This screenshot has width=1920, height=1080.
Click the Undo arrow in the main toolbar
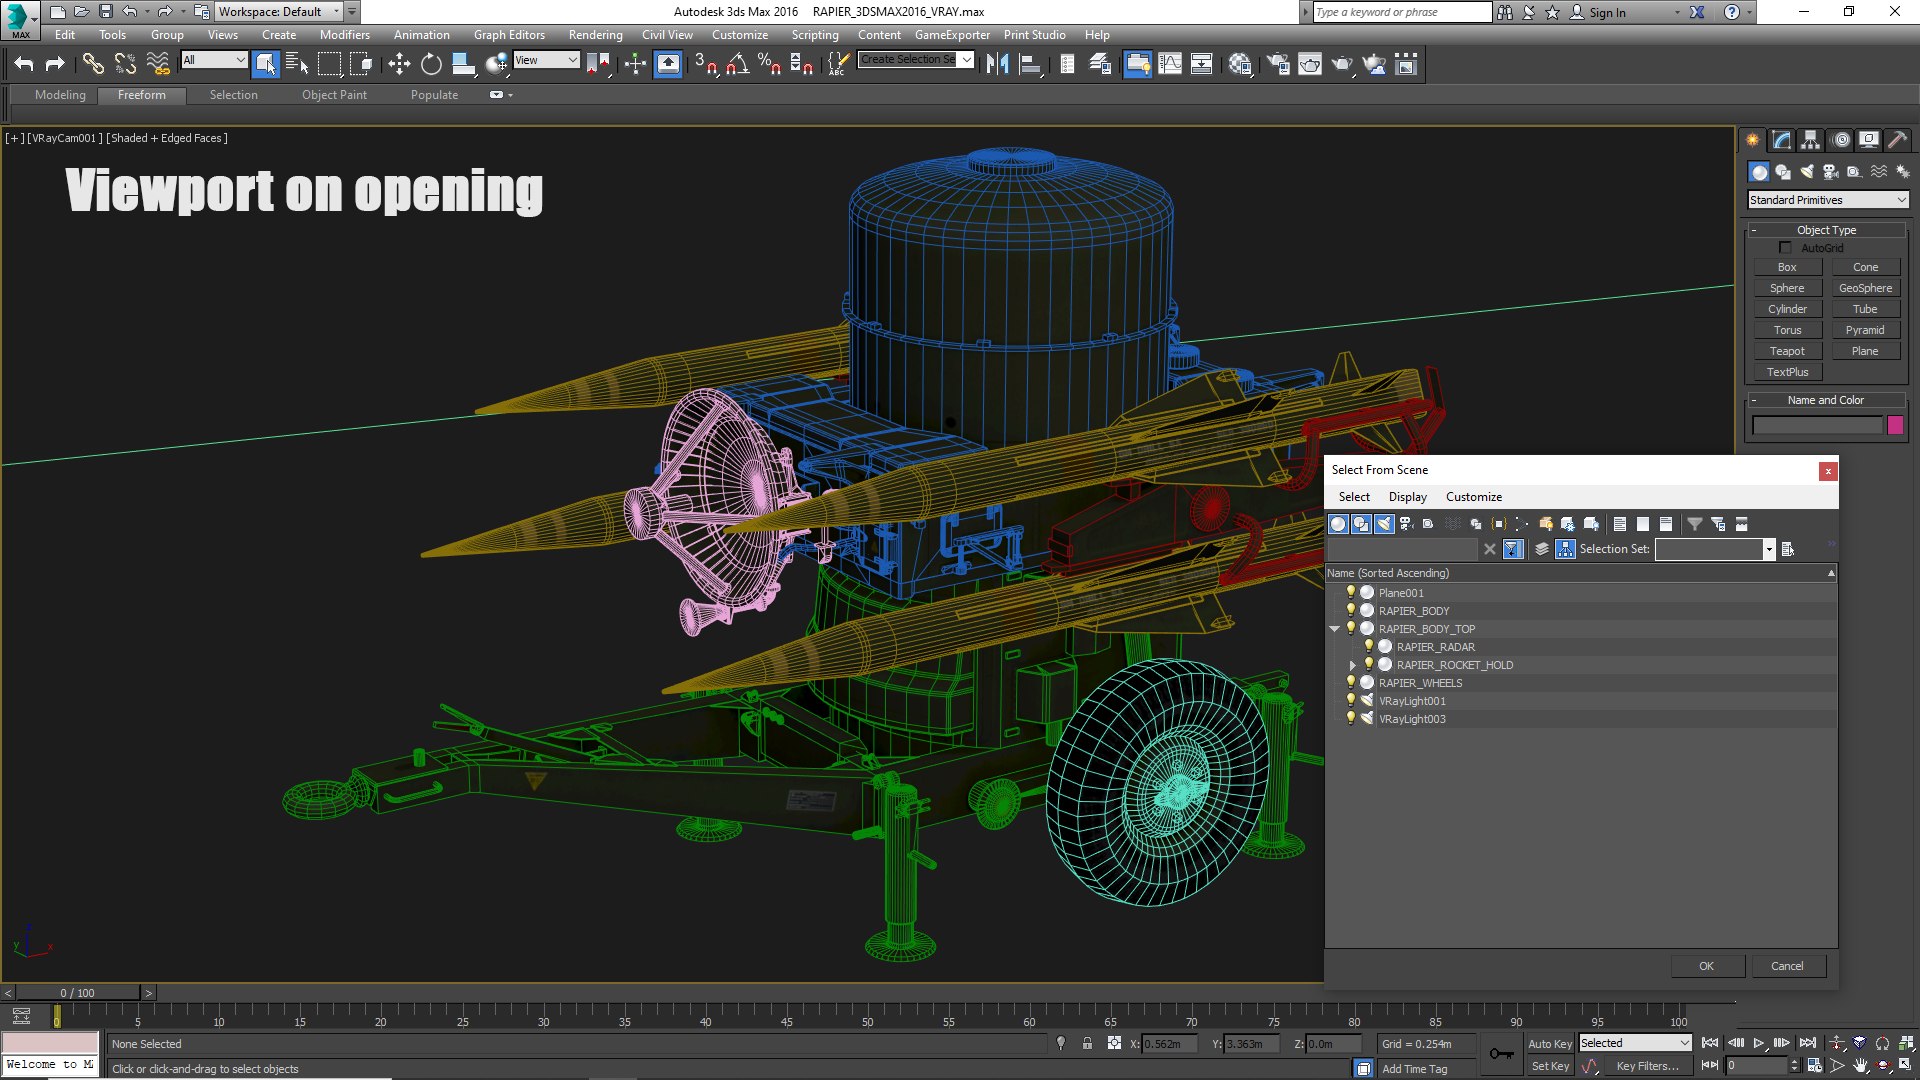click(x=24, y=64)
